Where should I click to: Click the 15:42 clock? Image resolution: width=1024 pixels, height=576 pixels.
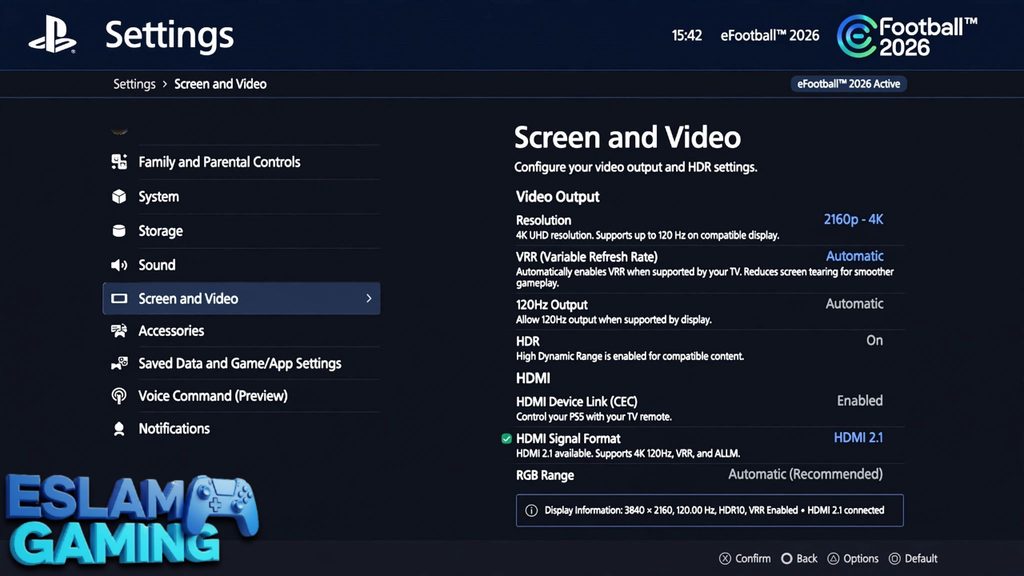(x=686, y=35)
